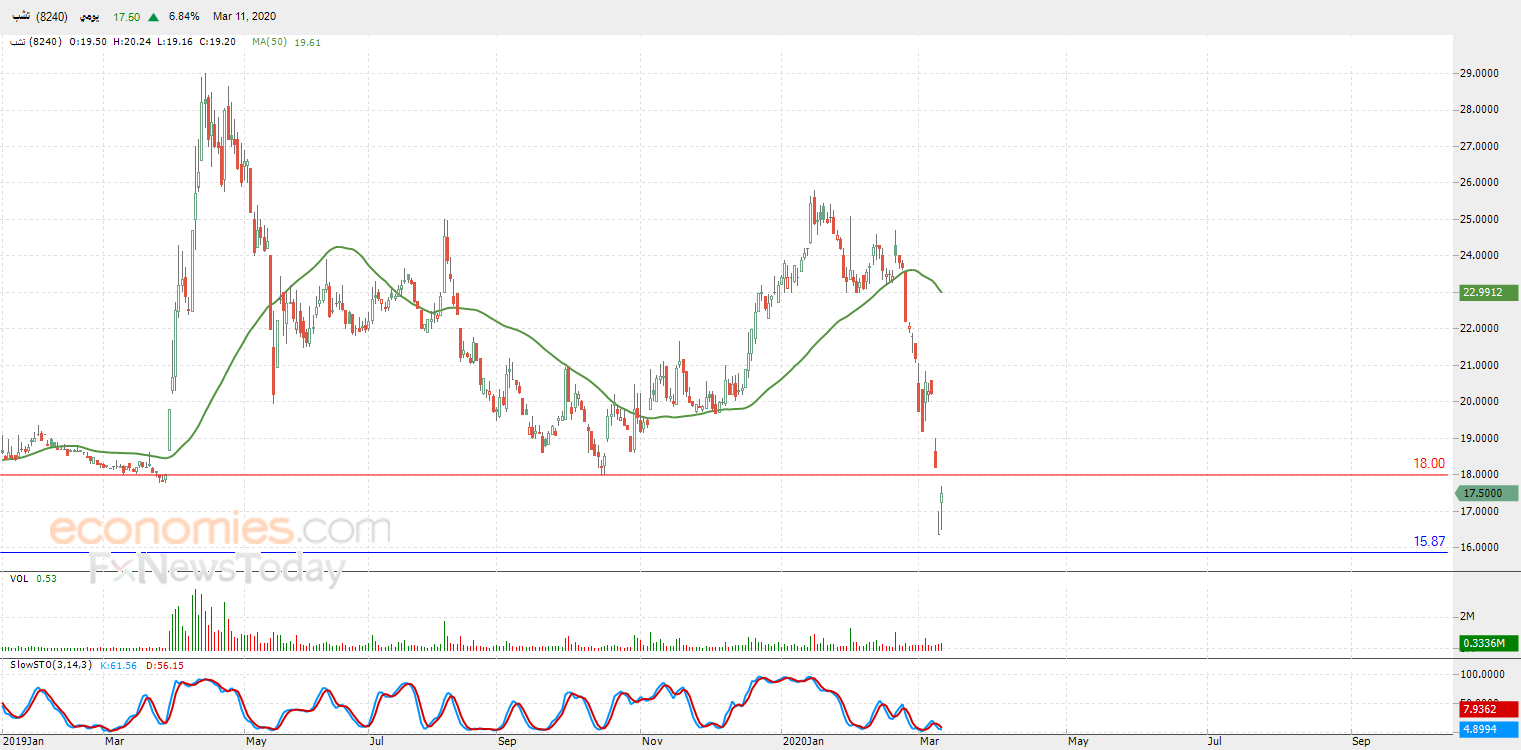Click the green moving average line peak
The image size is (1521, 750).
[339, 246]
